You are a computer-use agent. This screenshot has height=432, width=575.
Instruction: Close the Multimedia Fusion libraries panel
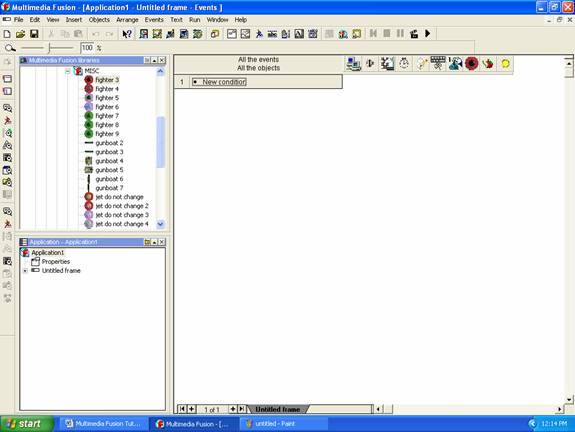pos(162,60)
